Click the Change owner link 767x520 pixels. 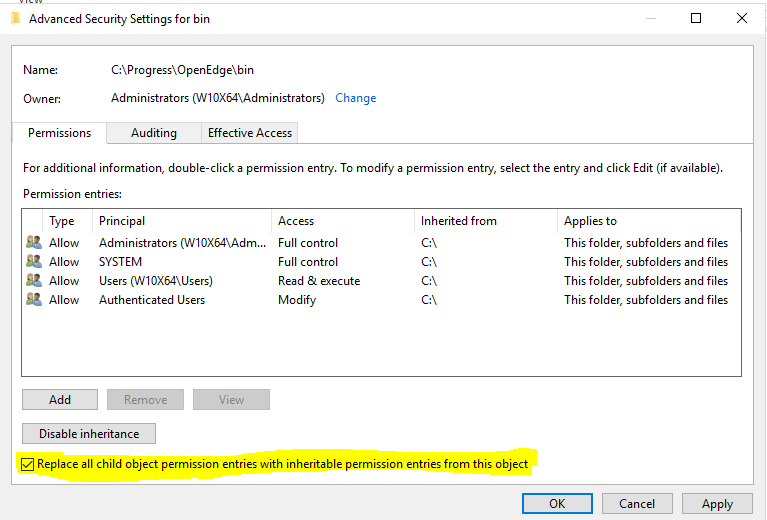coord(356,98)
